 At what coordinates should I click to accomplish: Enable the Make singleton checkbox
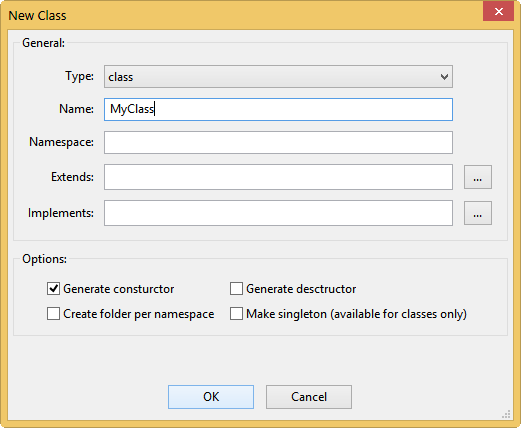tap(236, 314)
